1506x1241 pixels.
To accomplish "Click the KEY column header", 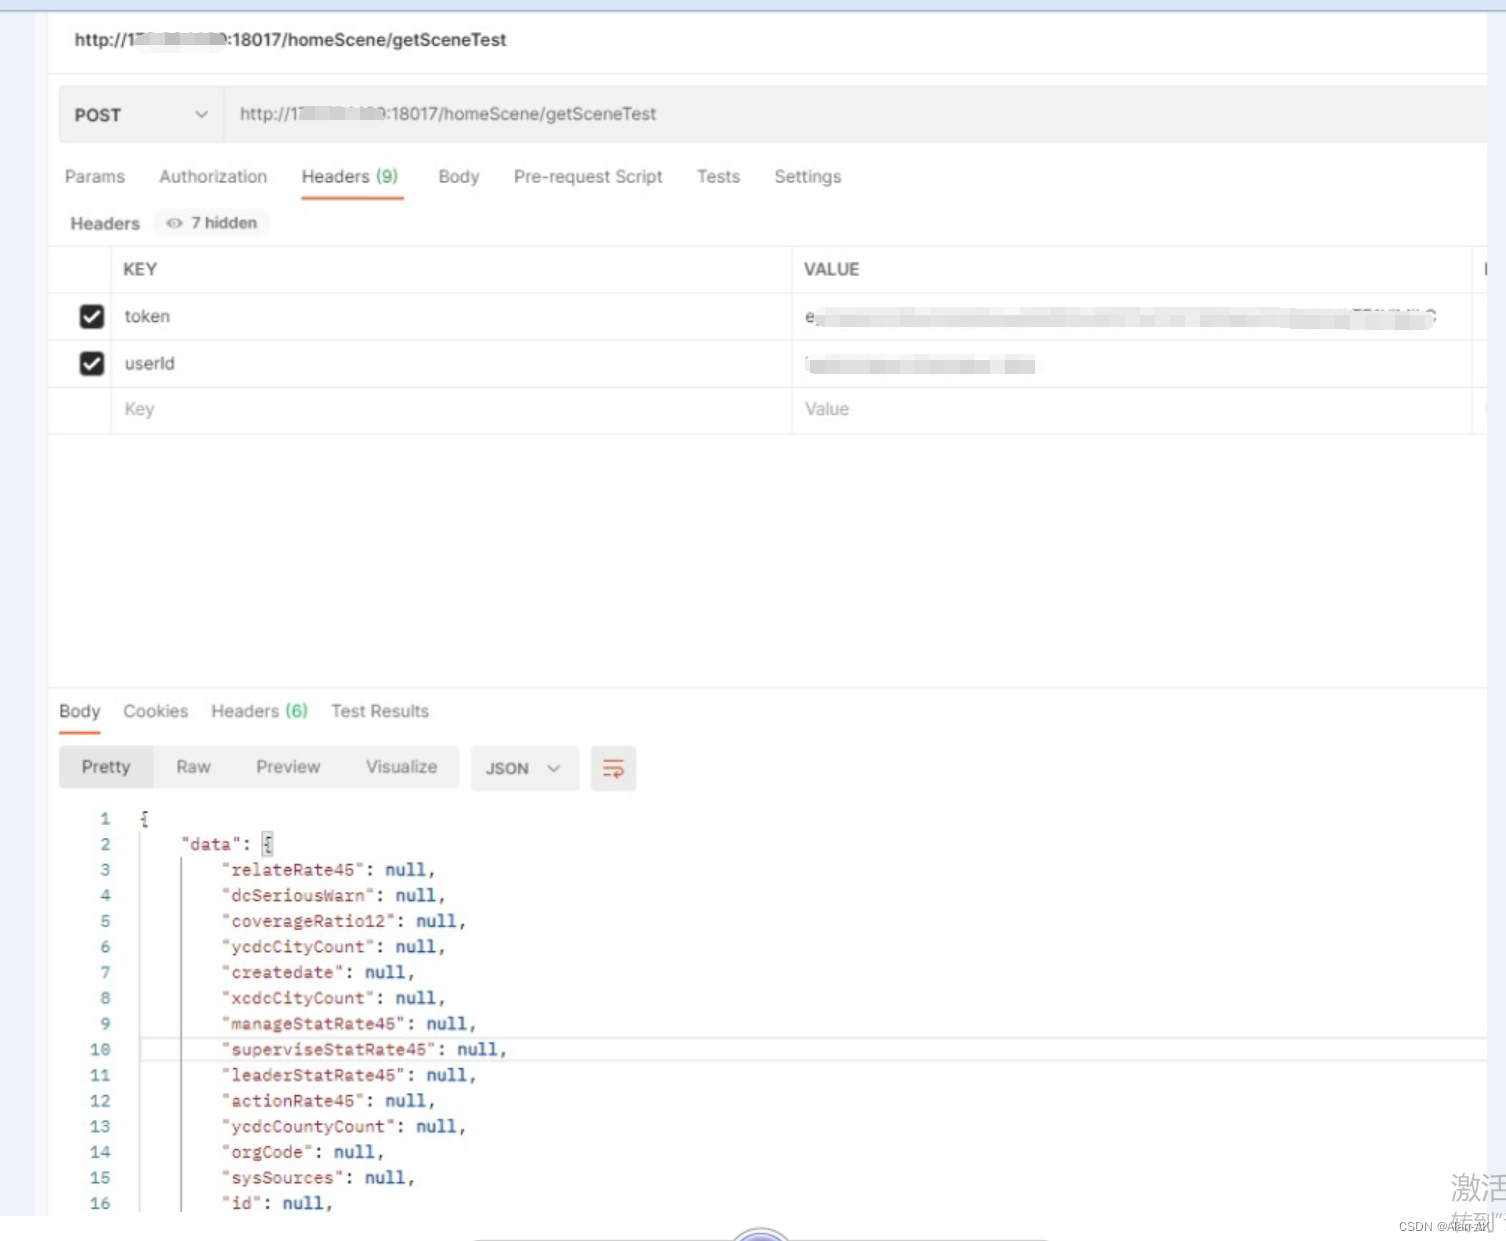I will pos(140,269).
